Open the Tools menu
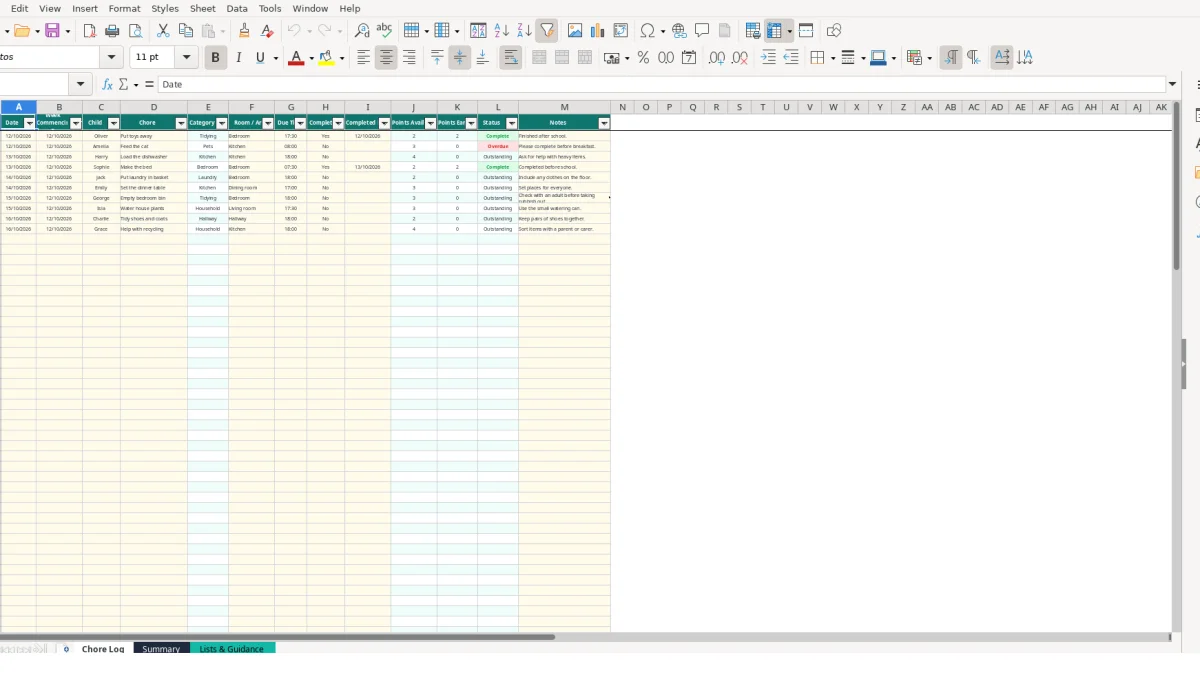 tap(270, 8)
